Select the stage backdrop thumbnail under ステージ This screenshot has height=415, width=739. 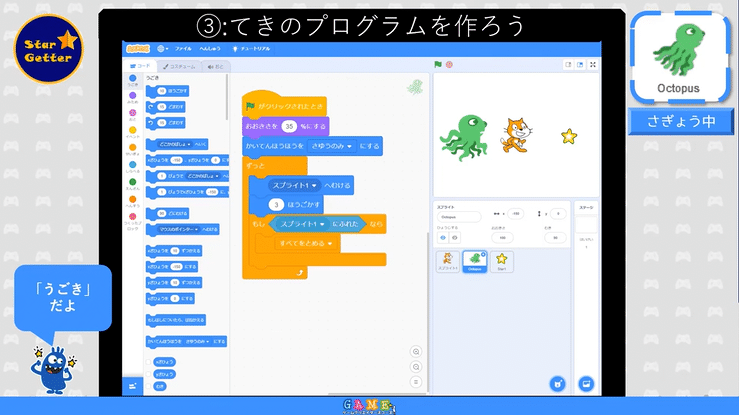coord(586,225)
